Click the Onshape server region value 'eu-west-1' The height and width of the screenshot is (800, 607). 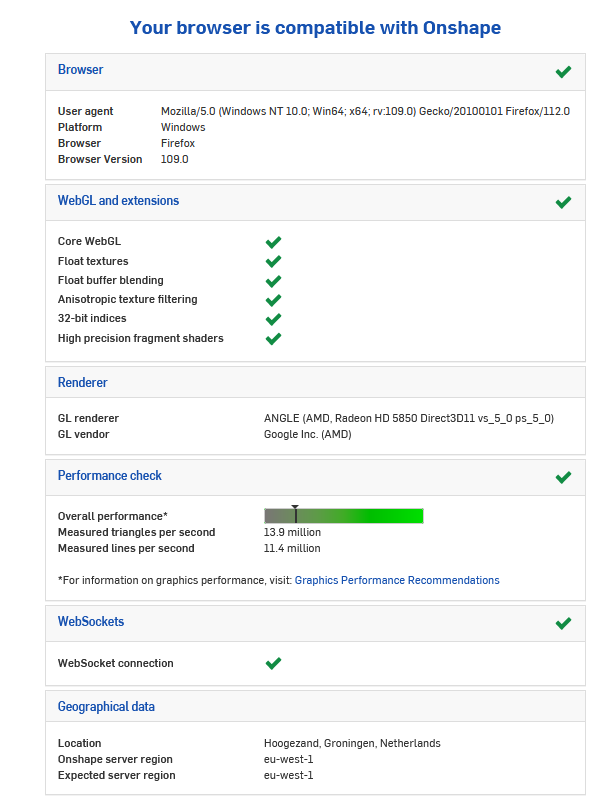coord(288,759)
